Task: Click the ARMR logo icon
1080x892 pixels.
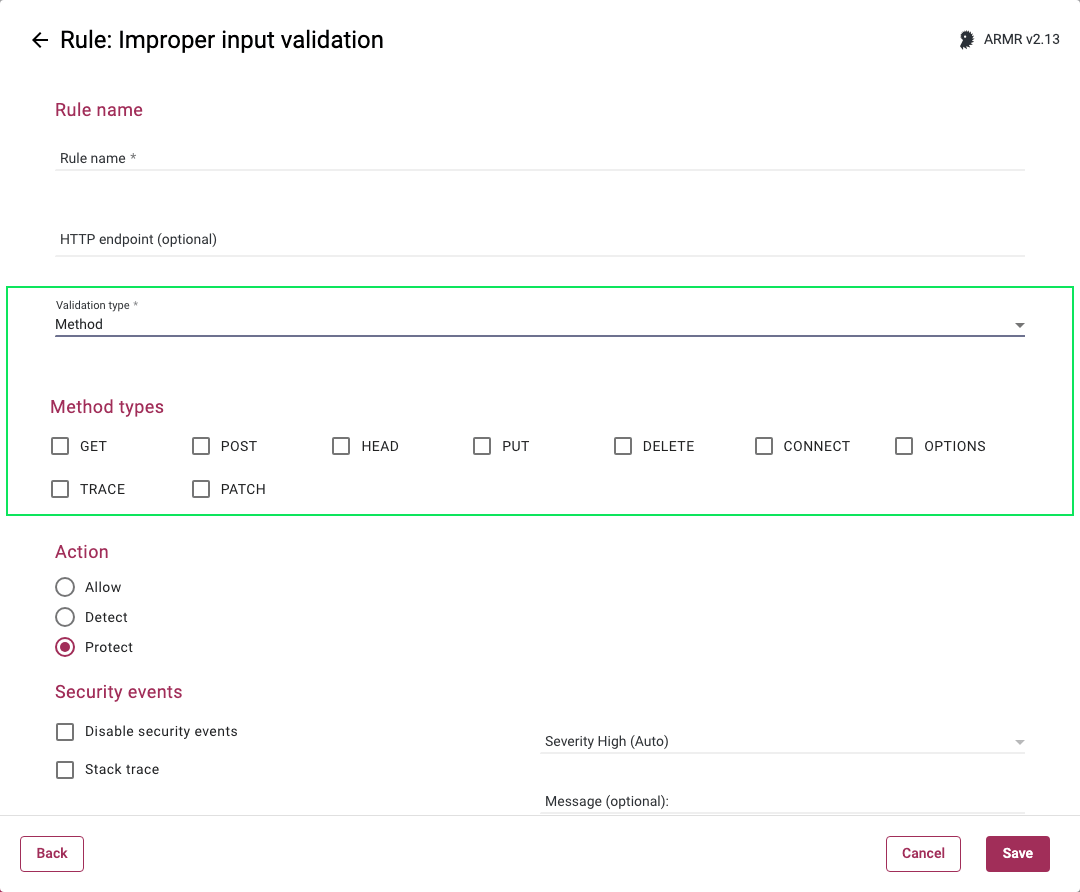Action: (966, 40)
